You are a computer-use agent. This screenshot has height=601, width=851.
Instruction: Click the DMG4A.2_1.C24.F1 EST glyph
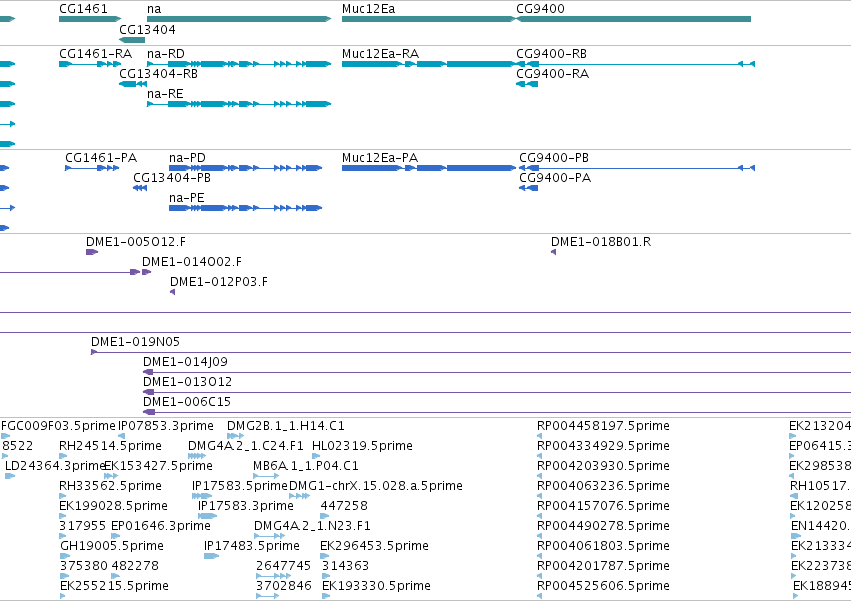tap(196, 456)
